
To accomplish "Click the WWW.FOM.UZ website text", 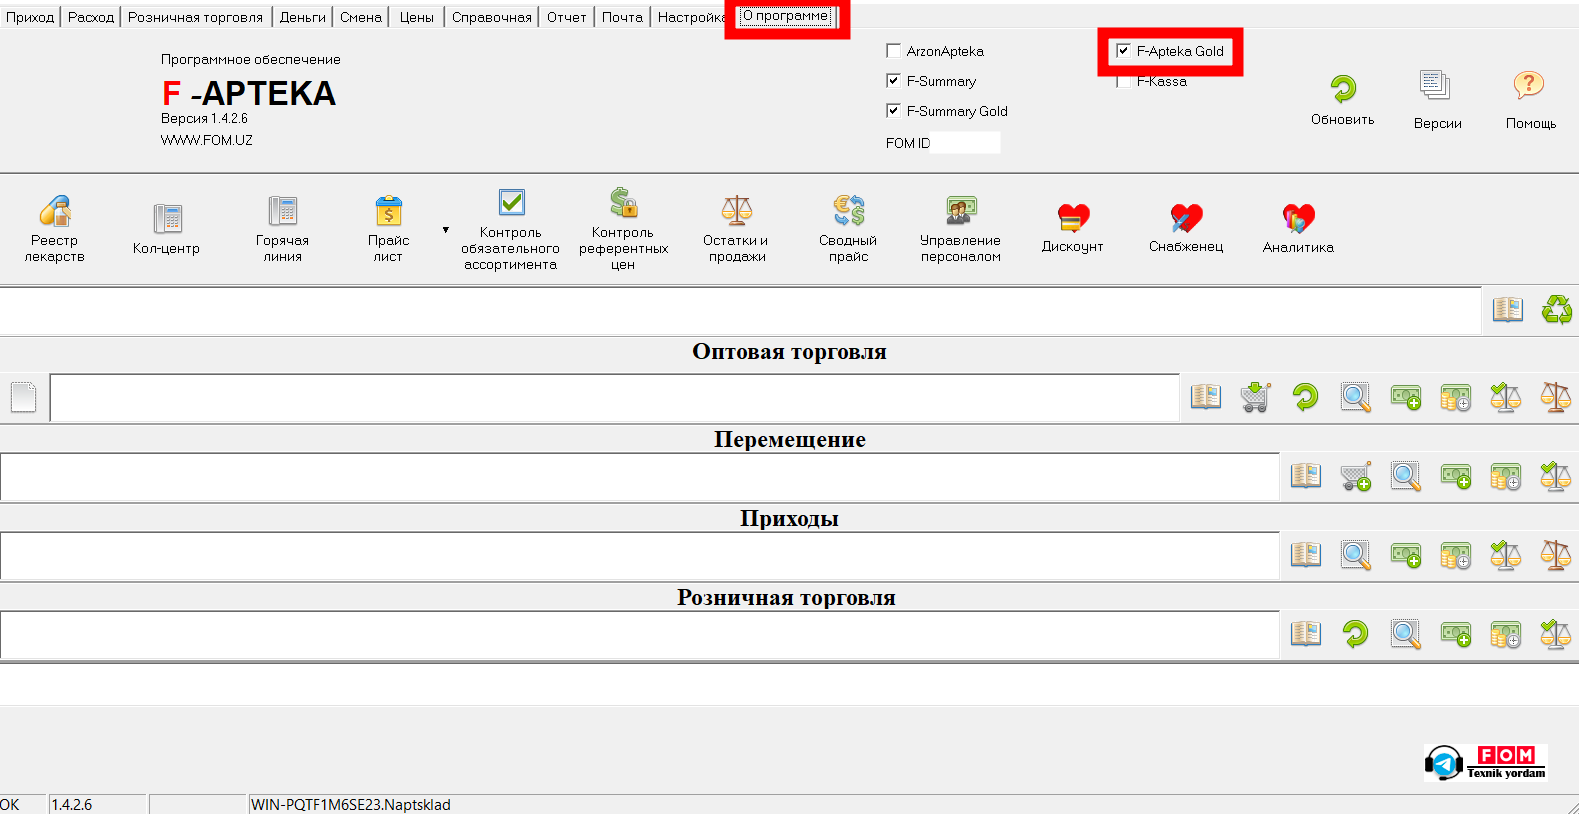I will (207, 140).
